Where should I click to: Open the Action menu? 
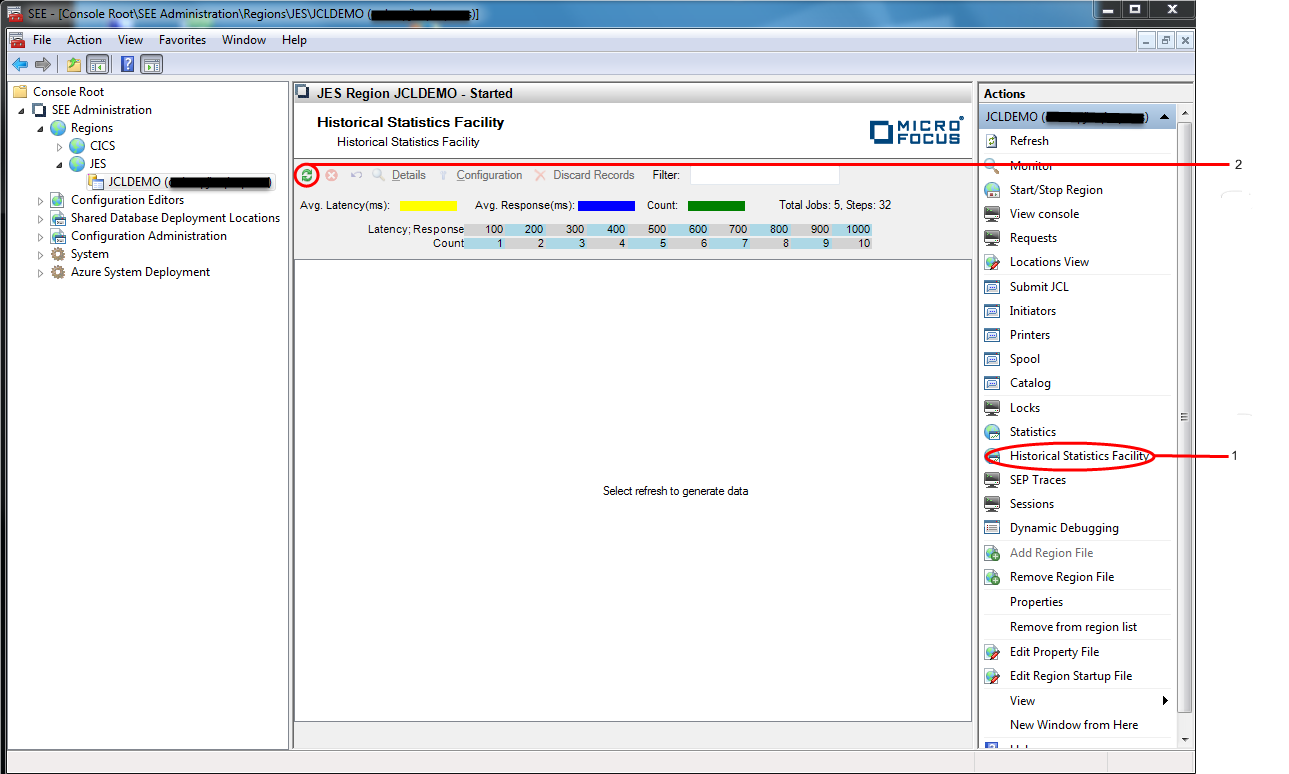[x=84, y=40]
